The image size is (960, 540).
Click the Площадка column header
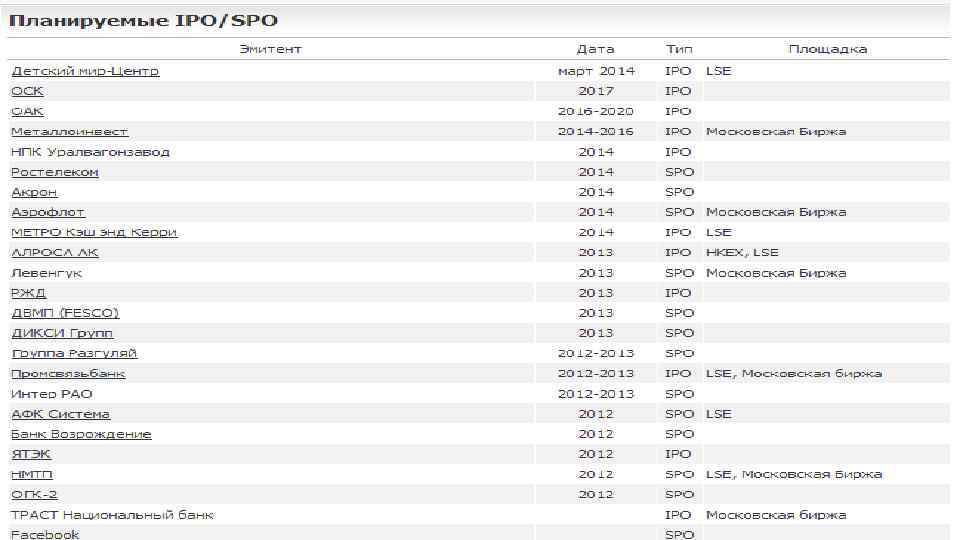(x=828, y=49)
